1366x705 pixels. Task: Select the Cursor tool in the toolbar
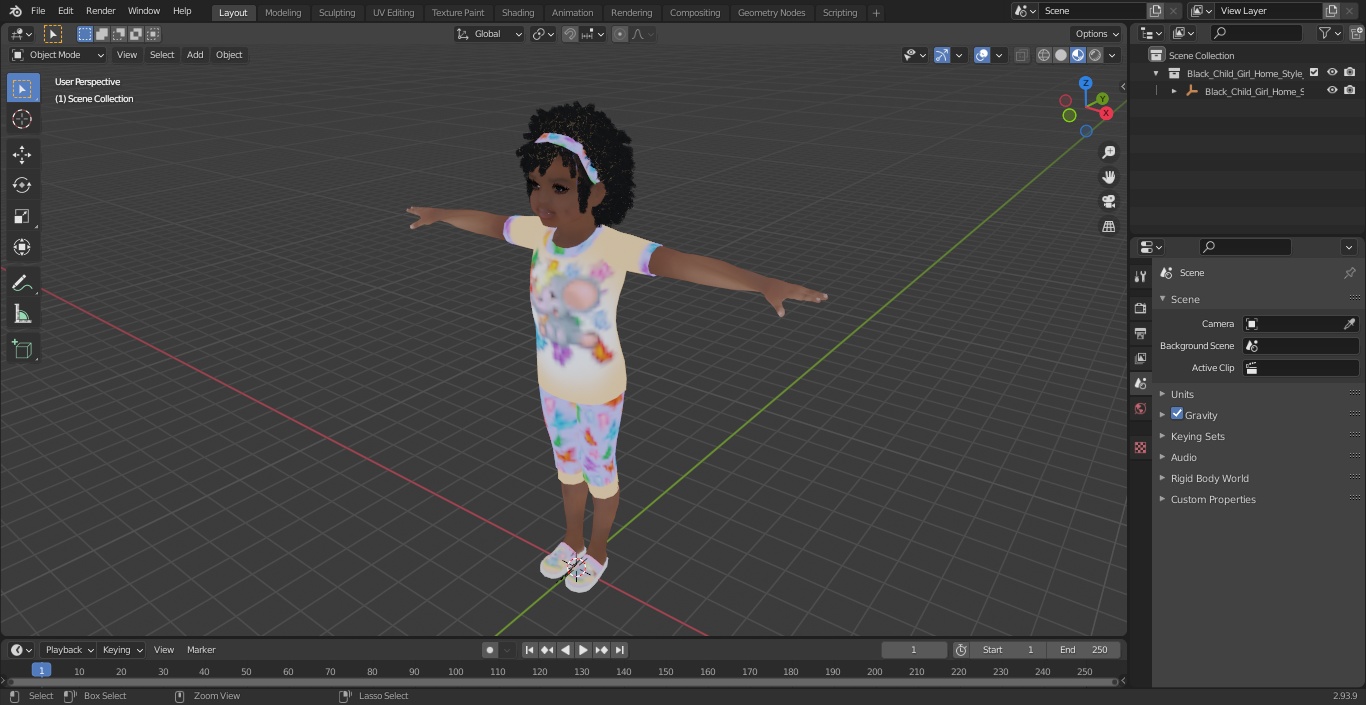click(x=22, y=119)
